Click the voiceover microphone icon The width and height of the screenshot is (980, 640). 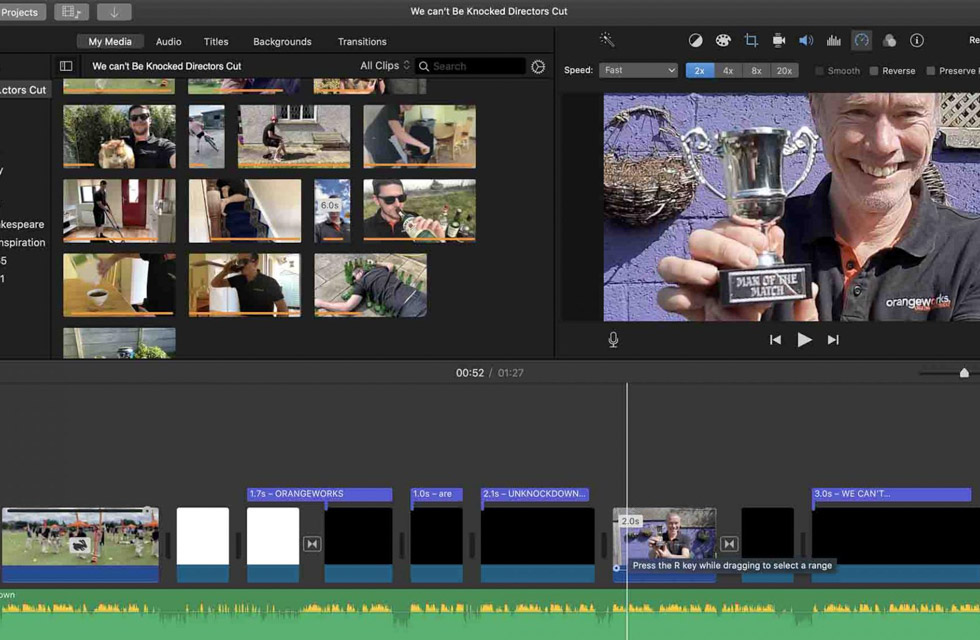(x=613, y=340)
